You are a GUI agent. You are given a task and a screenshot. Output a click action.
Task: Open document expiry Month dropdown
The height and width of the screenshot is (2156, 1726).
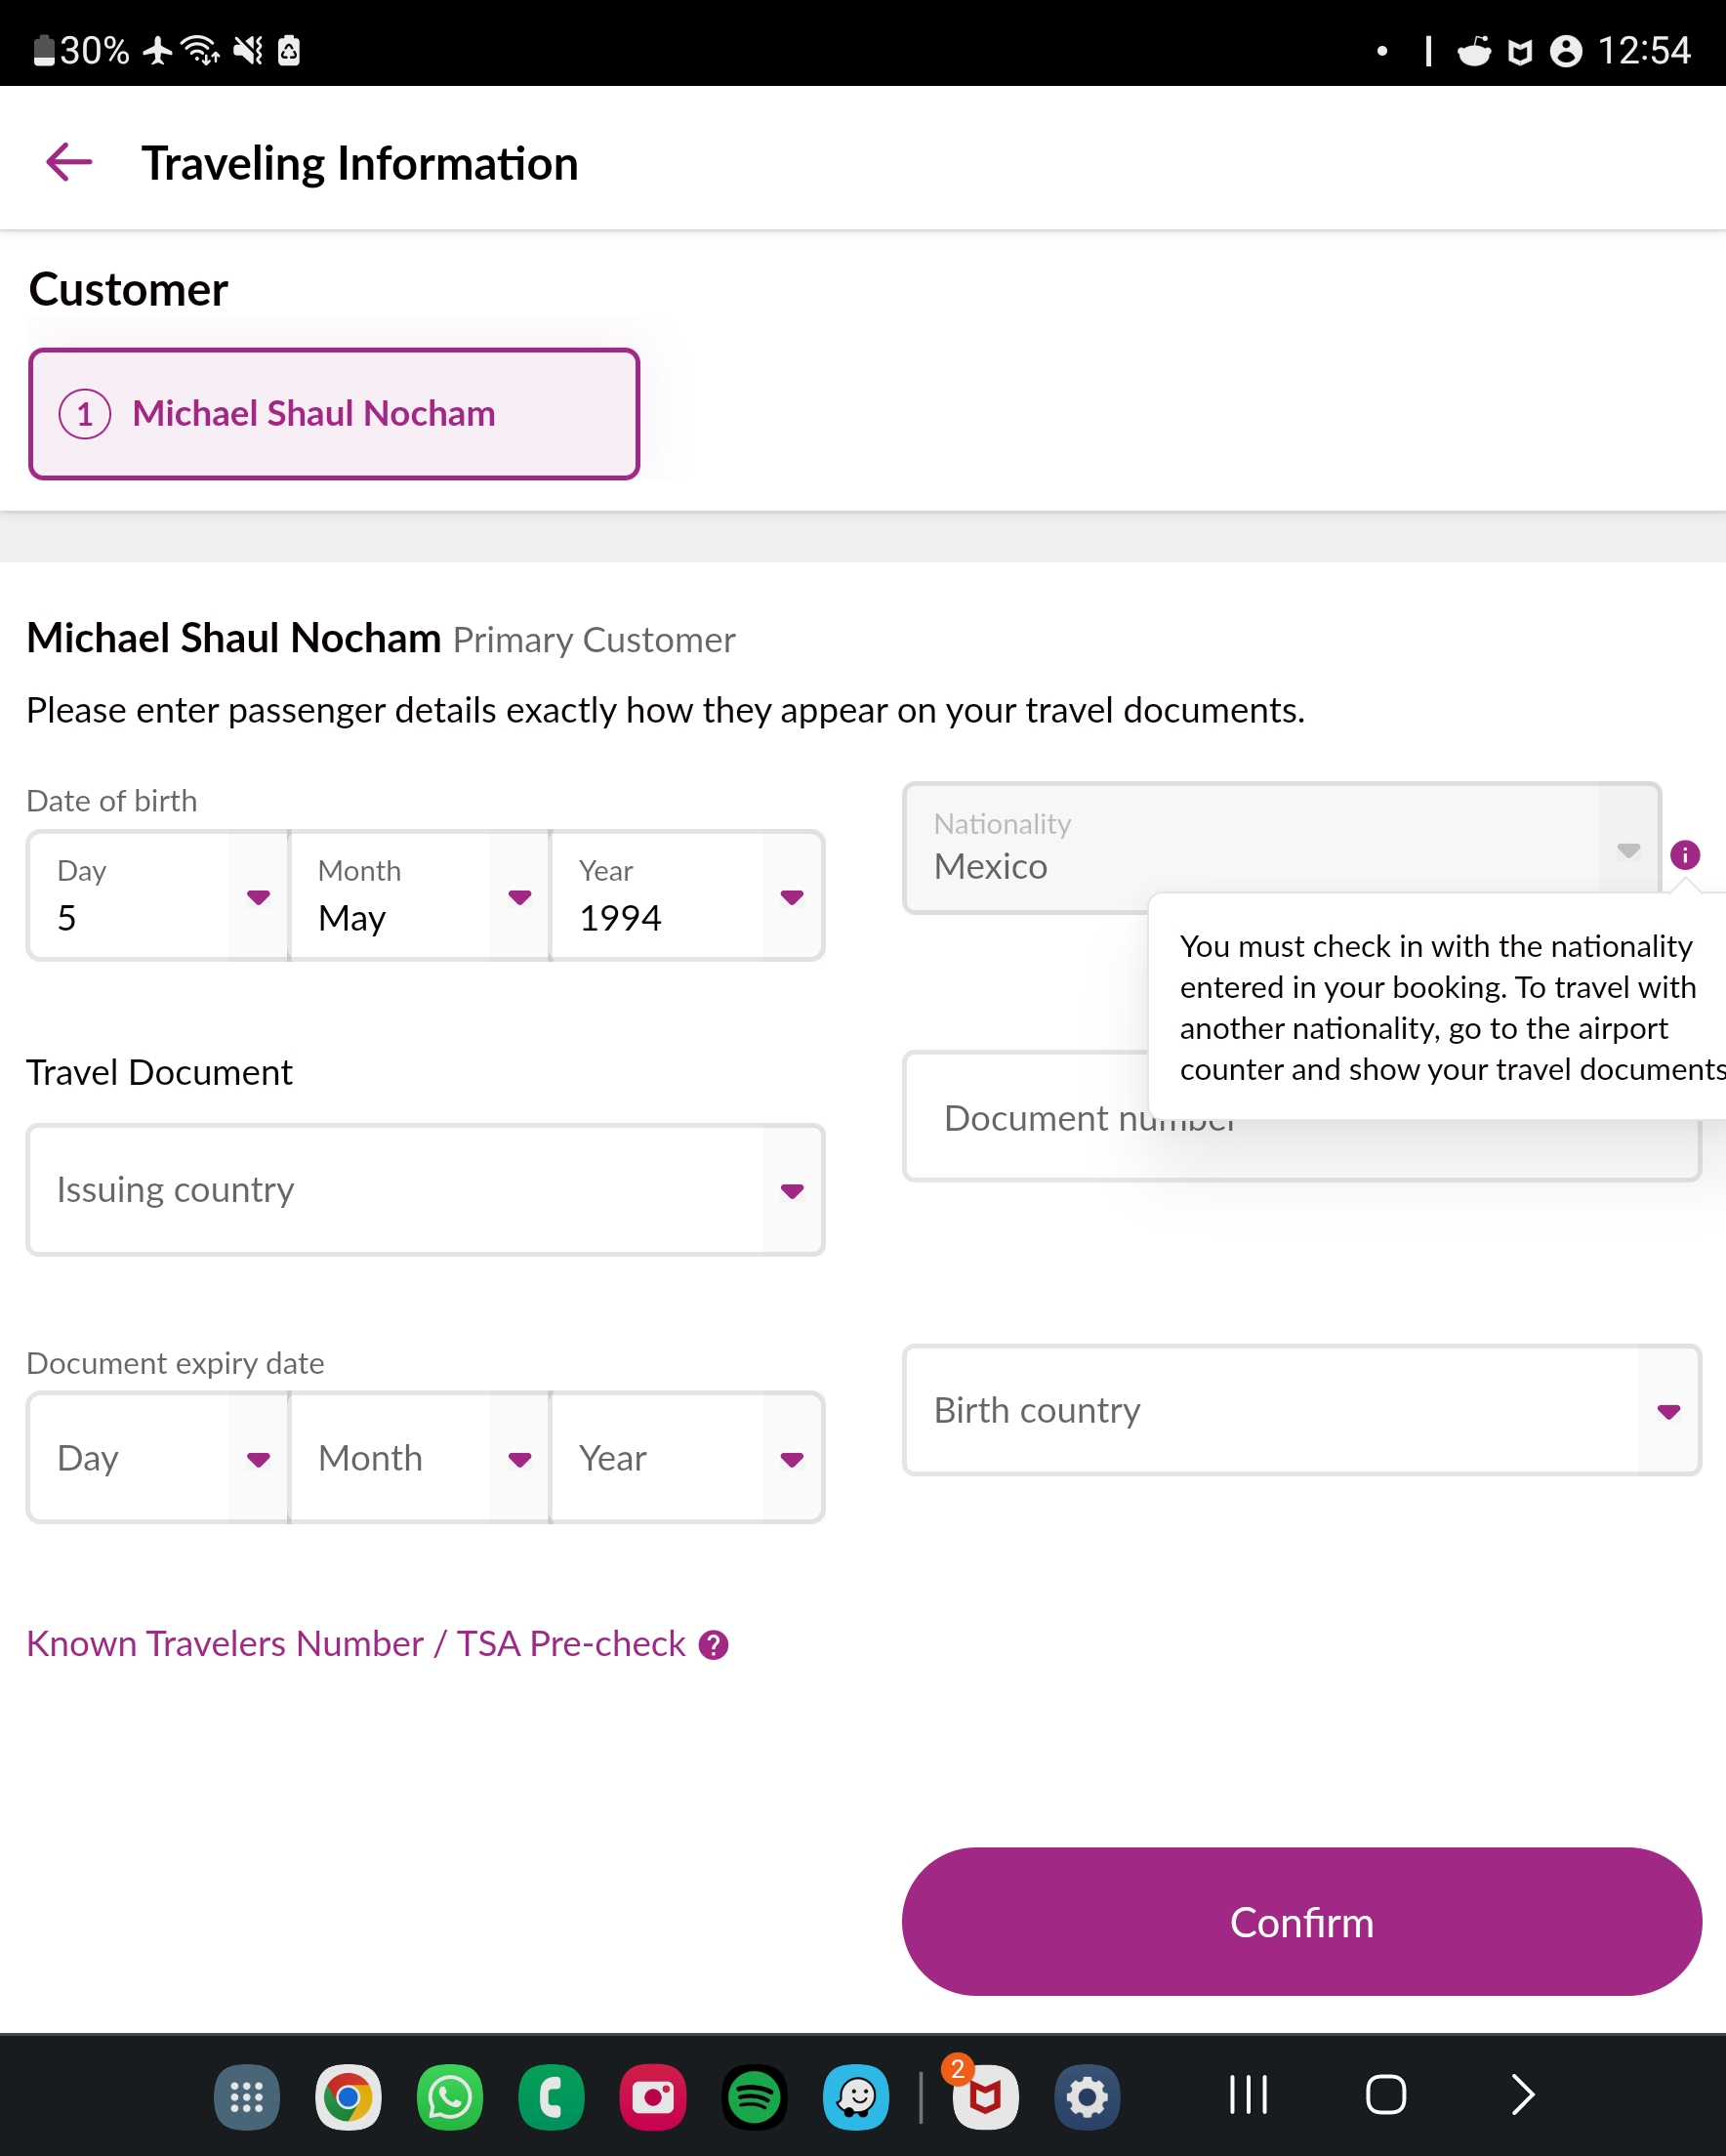(420, 1458)
